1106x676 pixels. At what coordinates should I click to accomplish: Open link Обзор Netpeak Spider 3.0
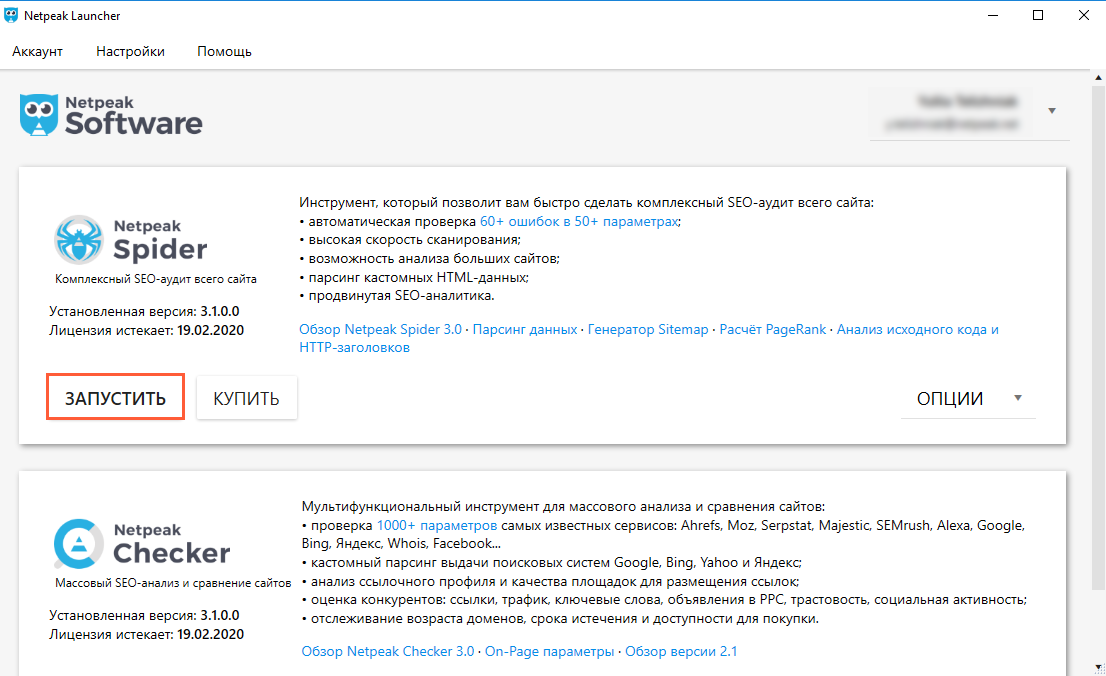[380, 330]
